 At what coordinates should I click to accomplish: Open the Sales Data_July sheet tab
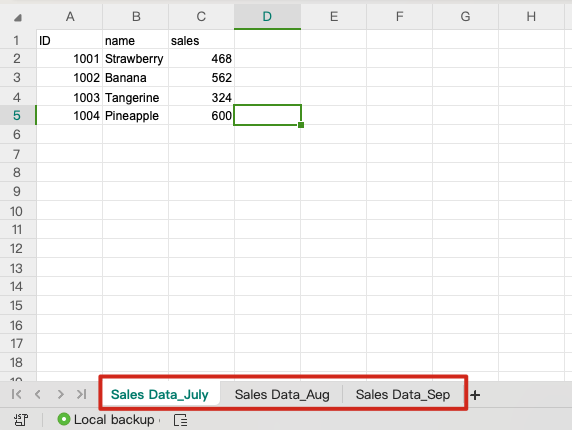click(x=160, y=394)
